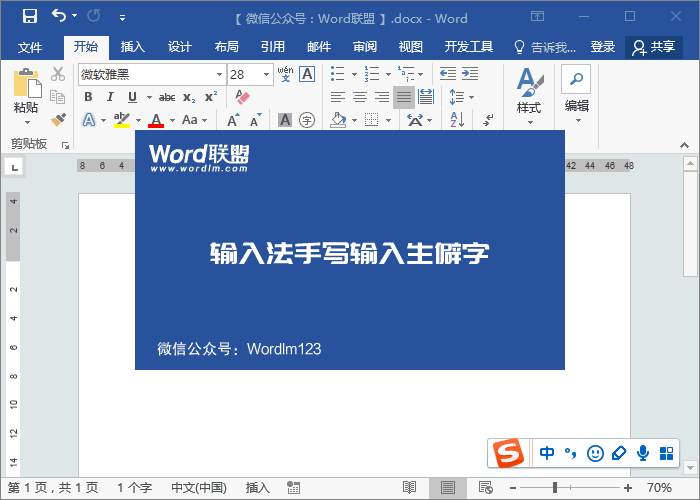This screenshot has width=700, height=500.
Task: Open the font size 28 dropdown
Action: 267,75
